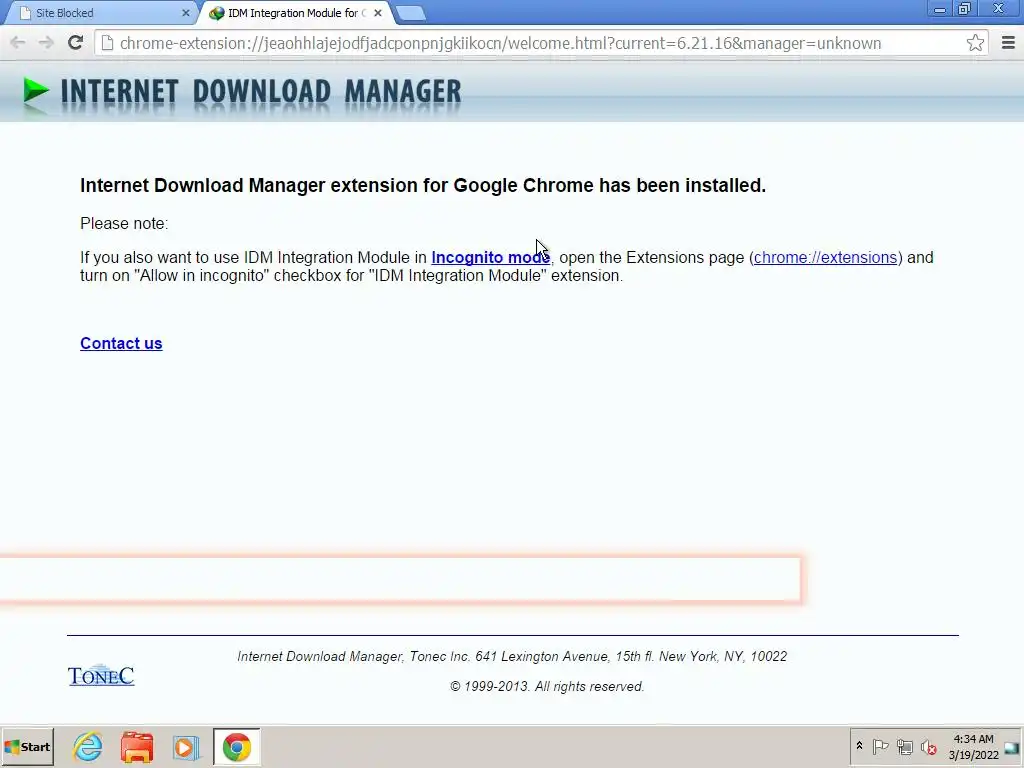This screenshot has width=1024, height=768.
Task: Click the 'Please note:' text
Action: (124, 223)
